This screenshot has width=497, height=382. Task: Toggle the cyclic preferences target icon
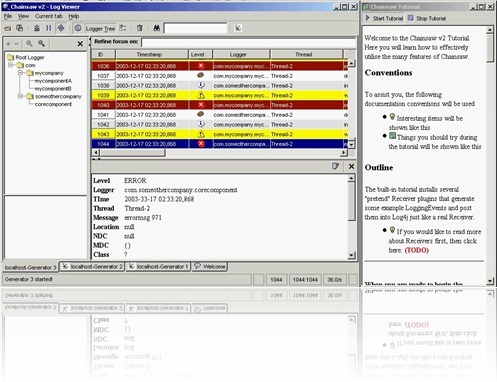(61, 28)
